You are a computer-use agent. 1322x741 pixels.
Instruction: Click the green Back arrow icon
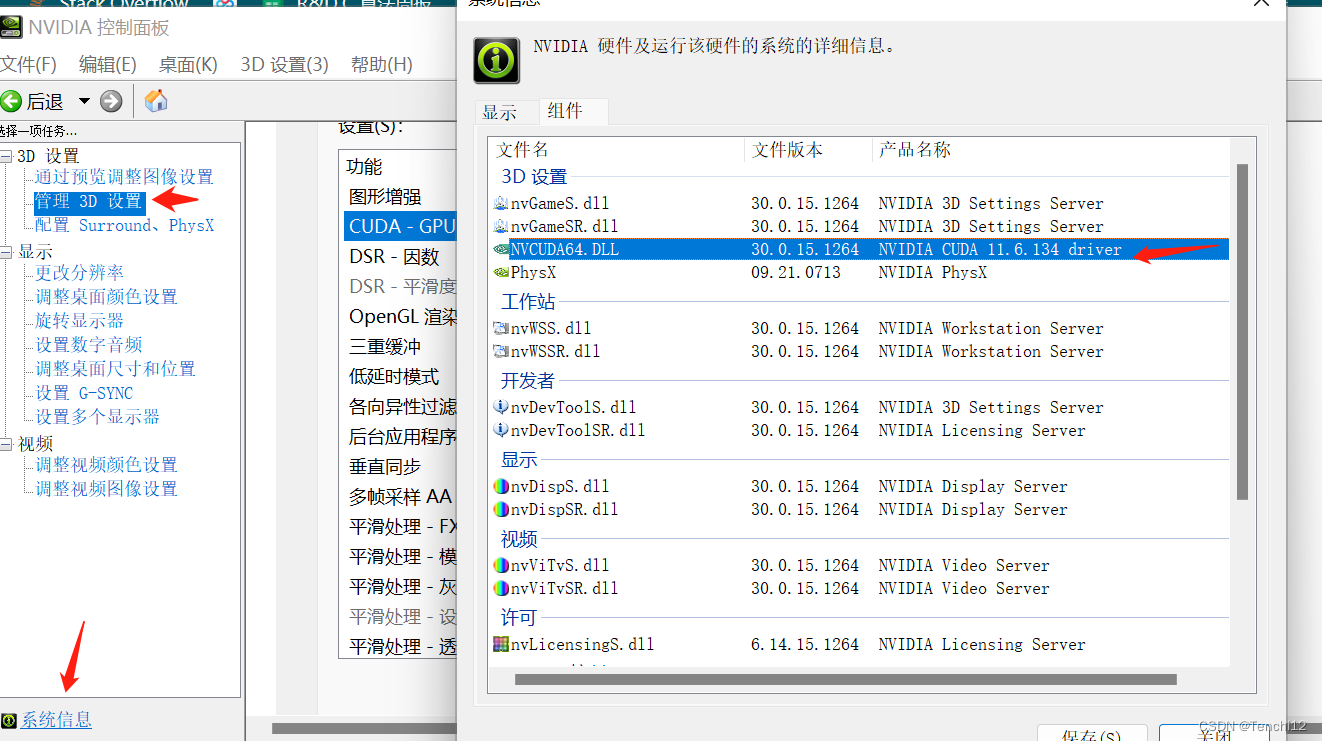click(11, 101)
